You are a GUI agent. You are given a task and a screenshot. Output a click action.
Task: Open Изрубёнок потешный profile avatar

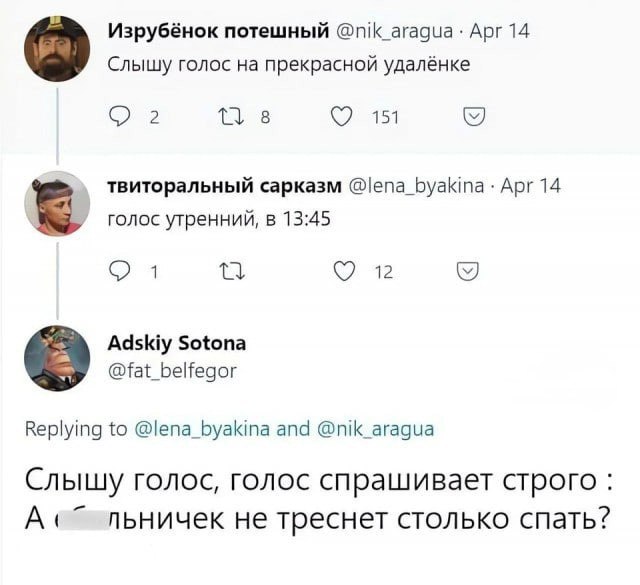click(x=57, y=49)
